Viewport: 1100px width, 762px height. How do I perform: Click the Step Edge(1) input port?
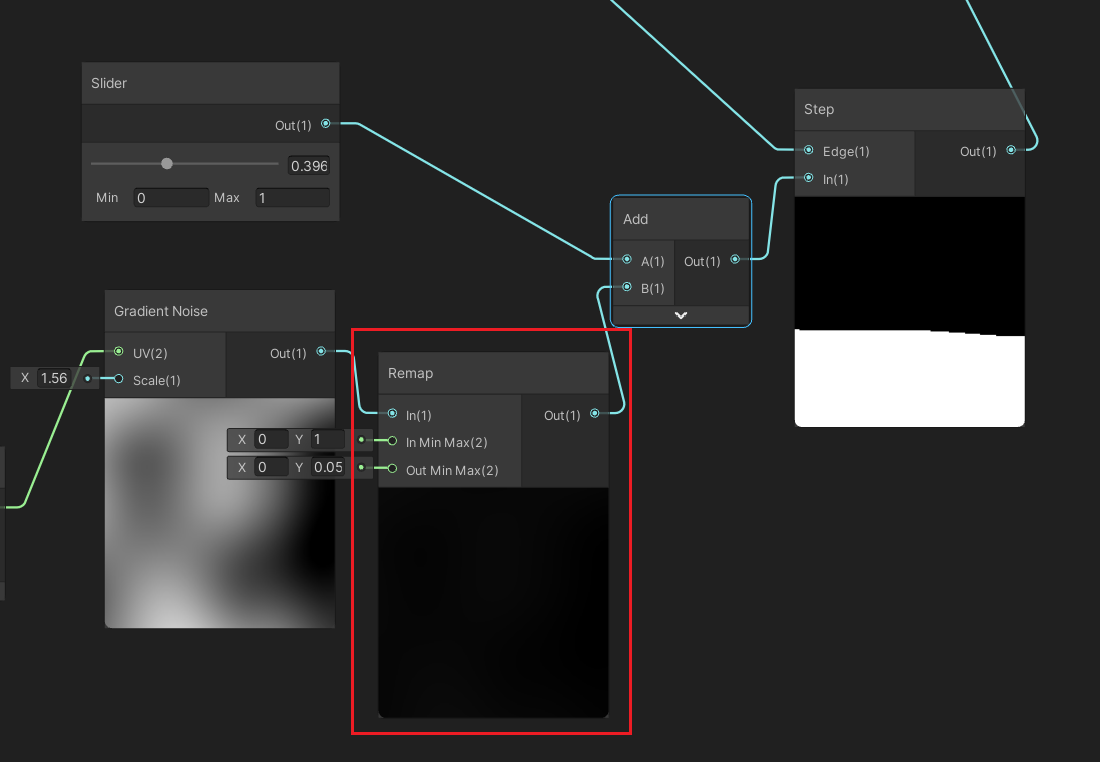(809, 150)
